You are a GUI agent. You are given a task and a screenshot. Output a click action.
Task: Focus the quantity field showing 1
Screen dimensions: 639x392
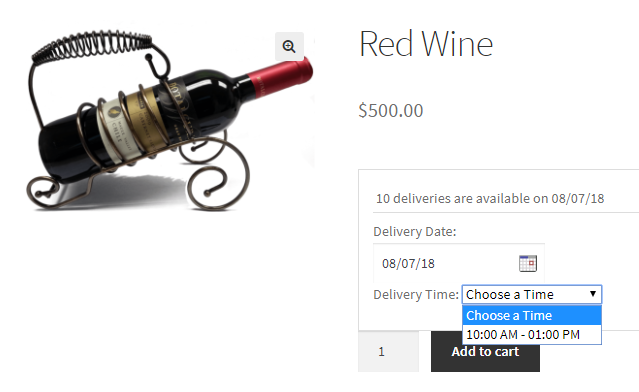[388, 351]
